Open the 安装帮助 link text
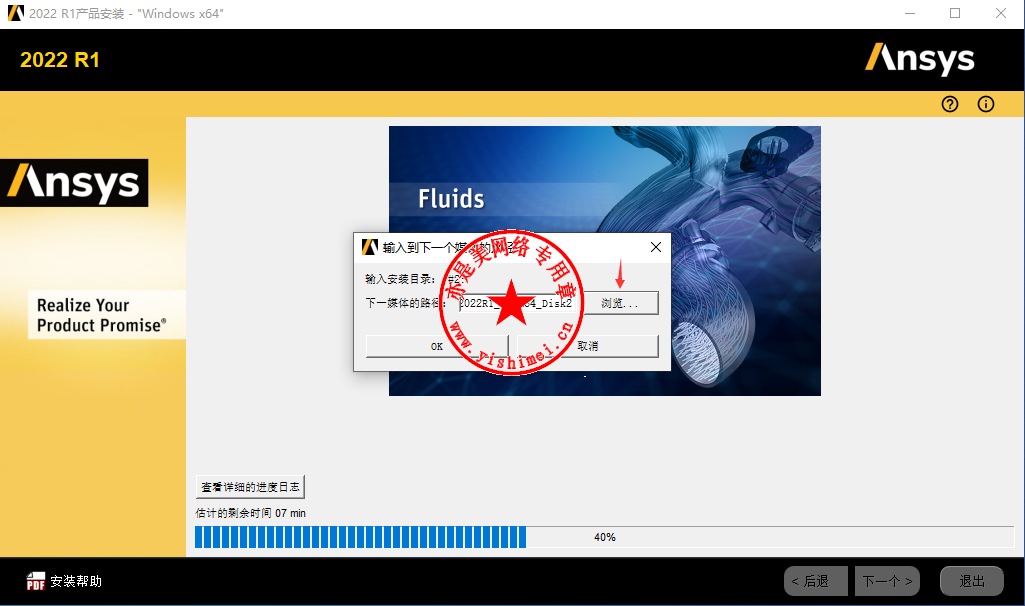 [x=76, y=581]
